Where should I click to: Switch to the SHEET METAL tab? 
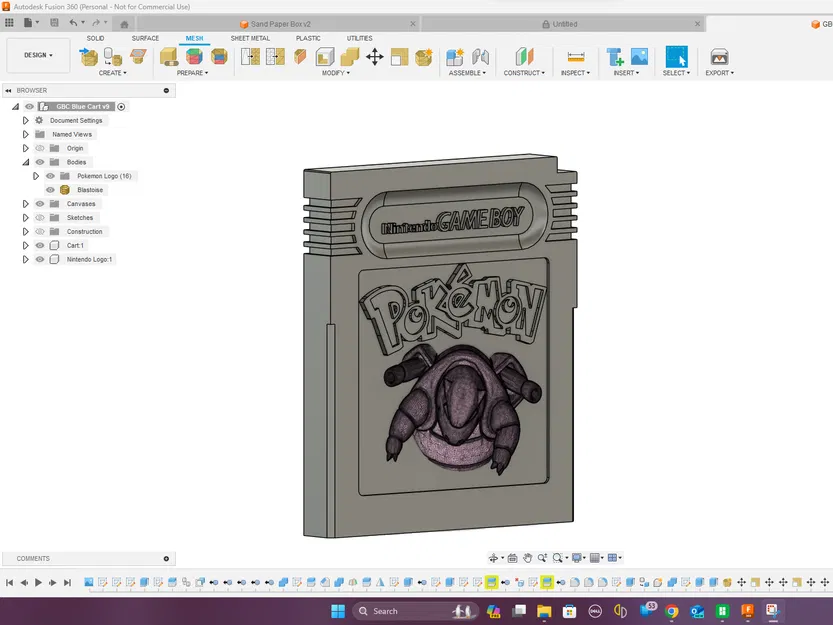tap(249, 38)
